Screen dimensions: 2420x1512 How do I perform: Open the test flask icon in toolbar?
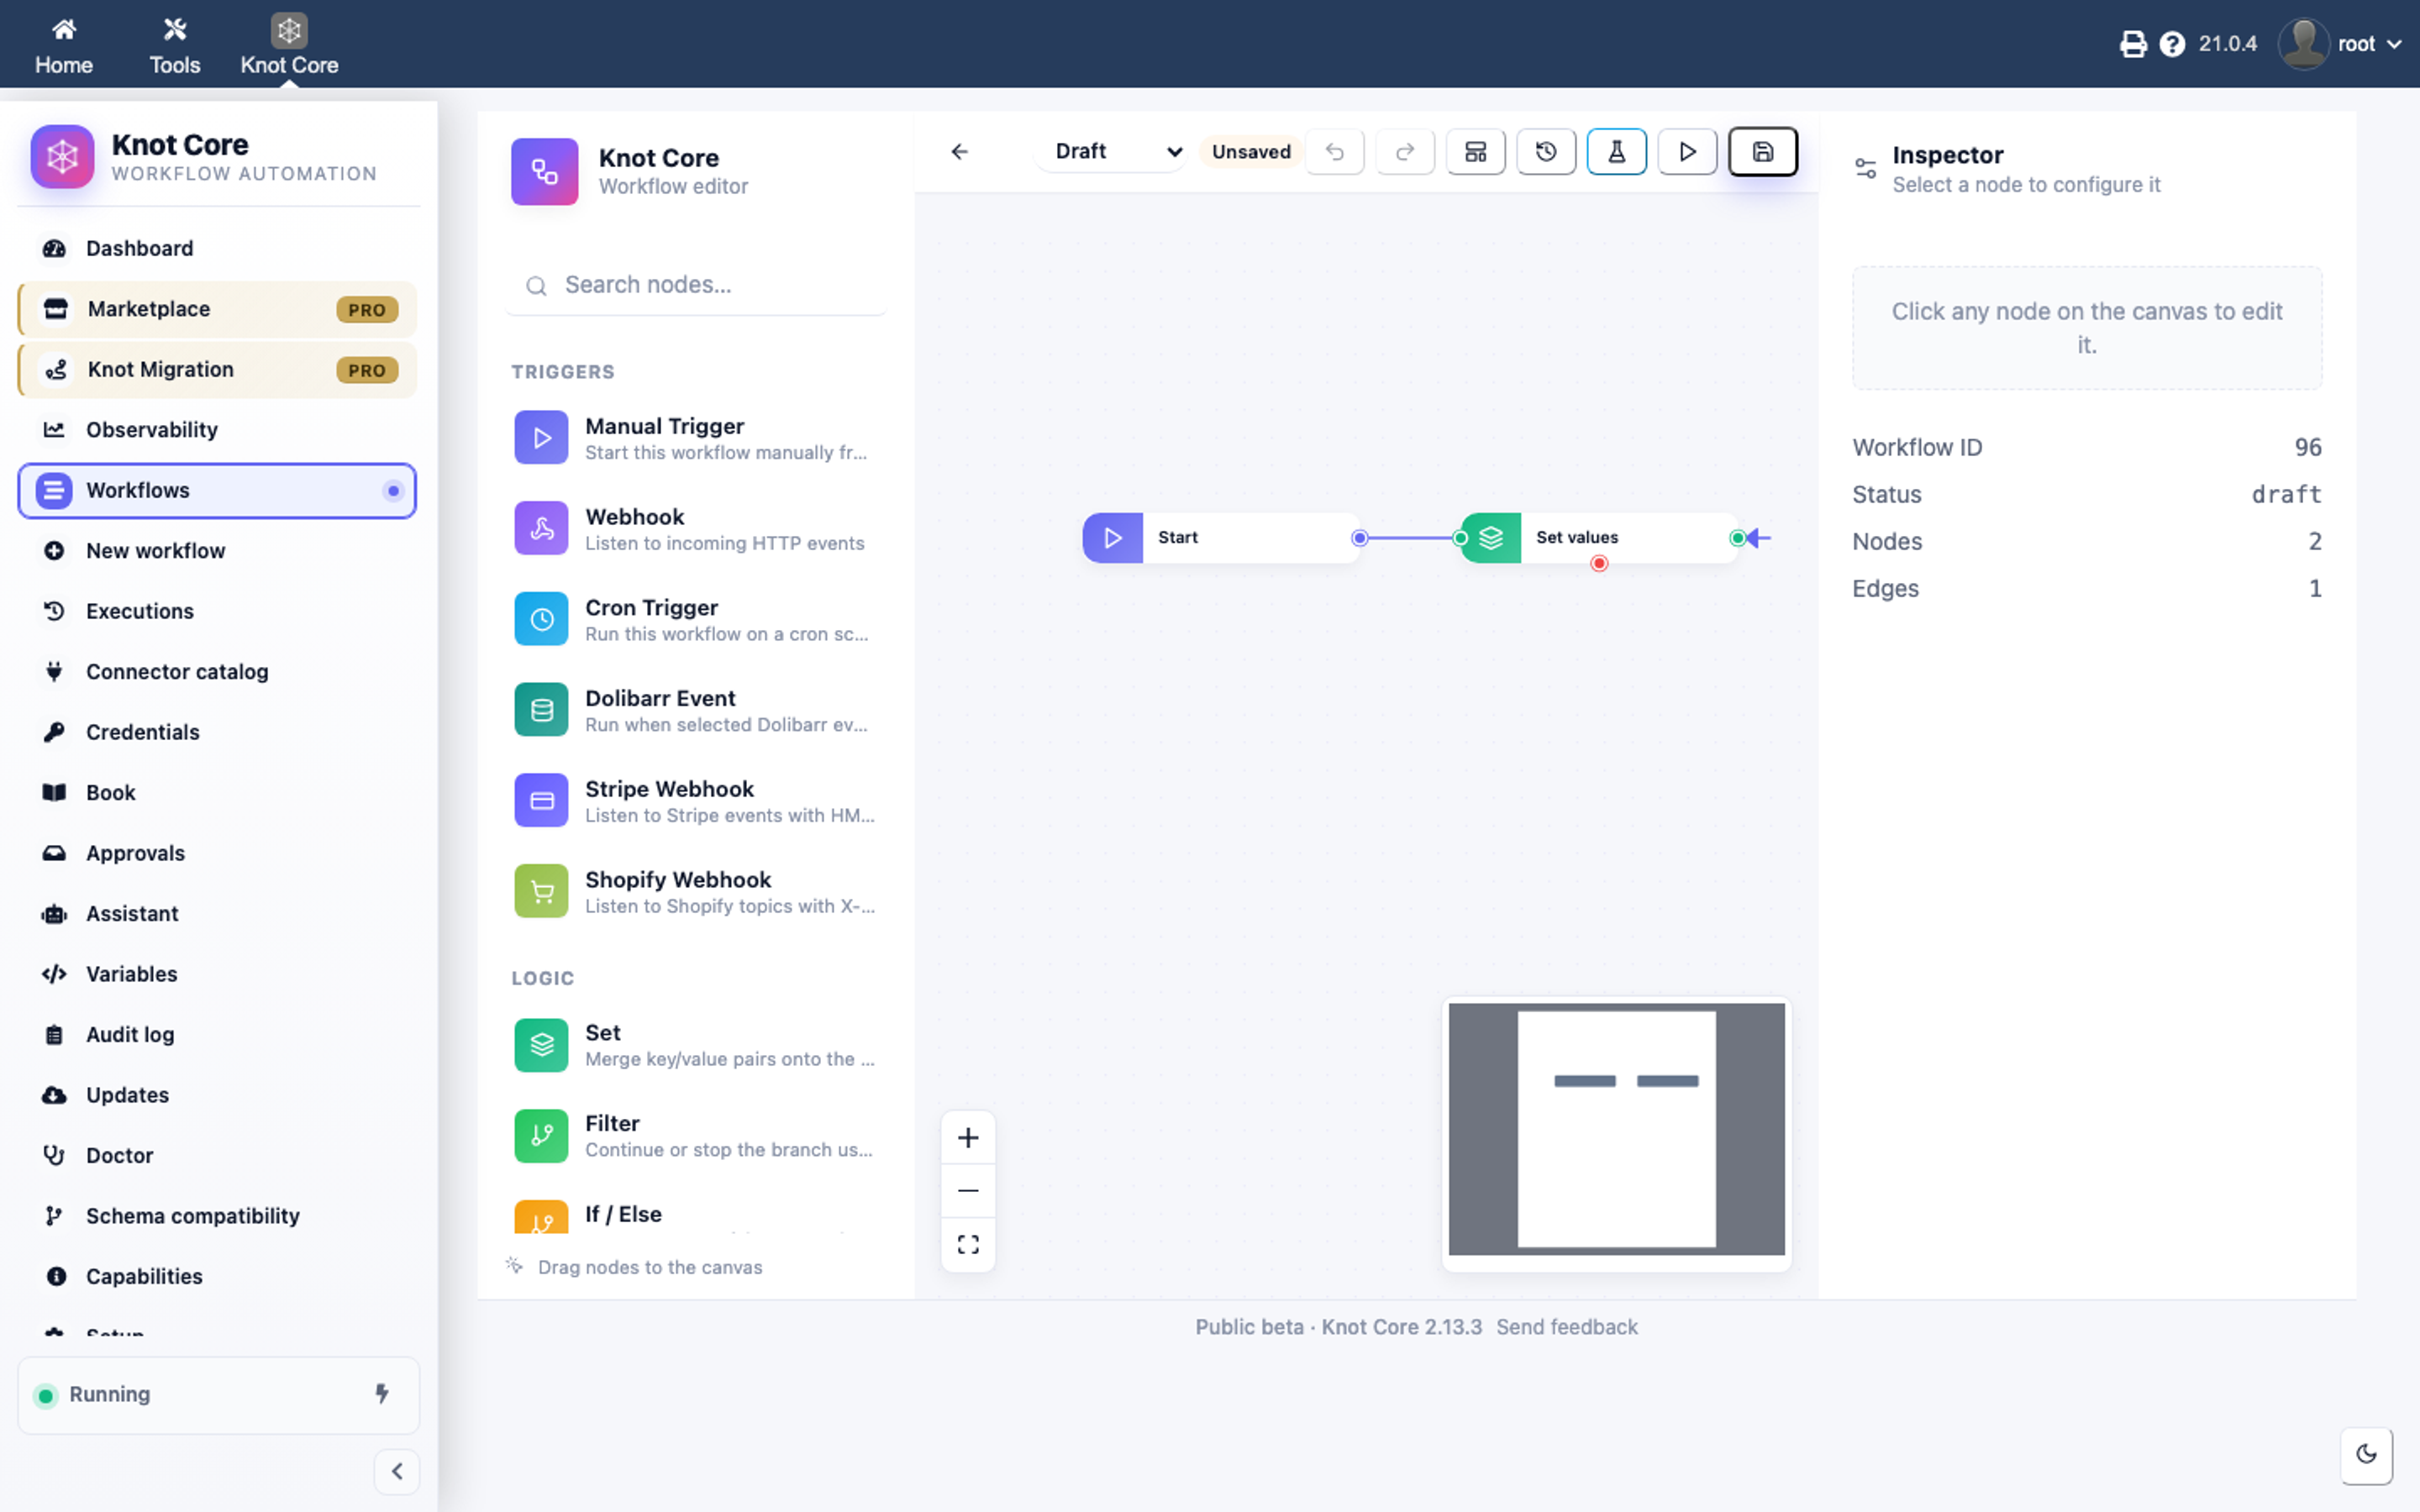pyautogui.click(x=1616, y=152)
